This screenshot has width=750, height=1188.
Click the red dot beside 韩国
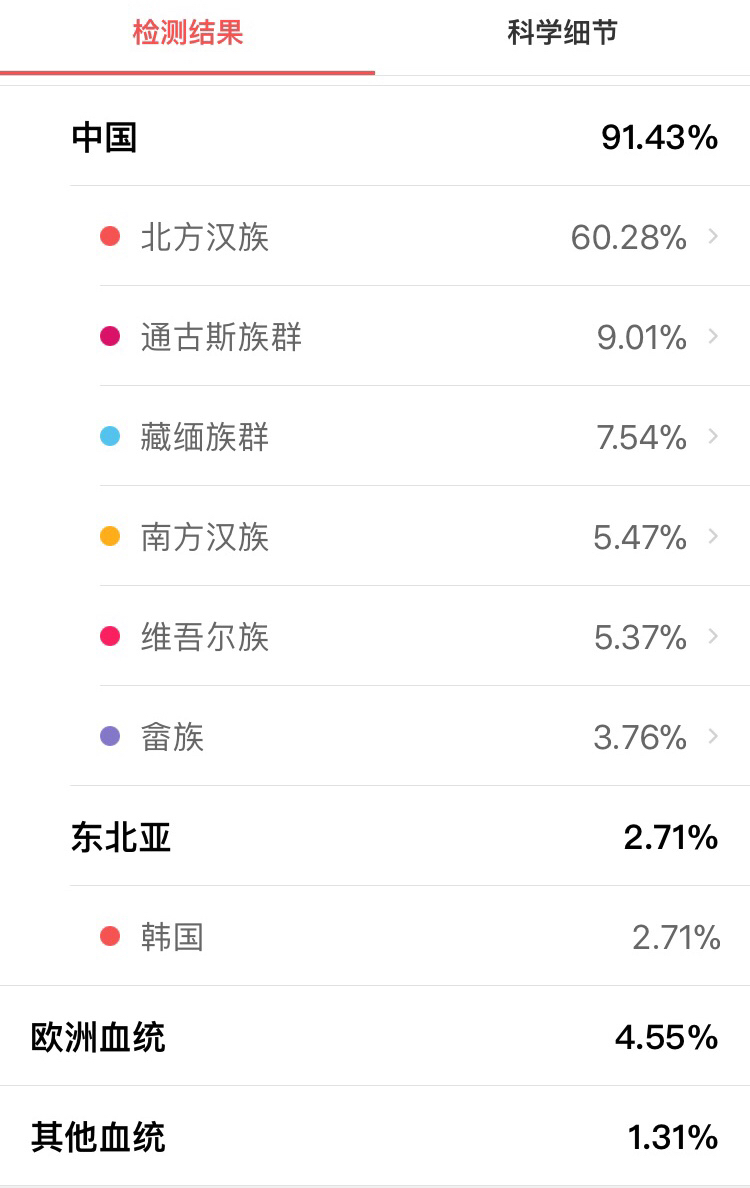[x=110, y=937]
